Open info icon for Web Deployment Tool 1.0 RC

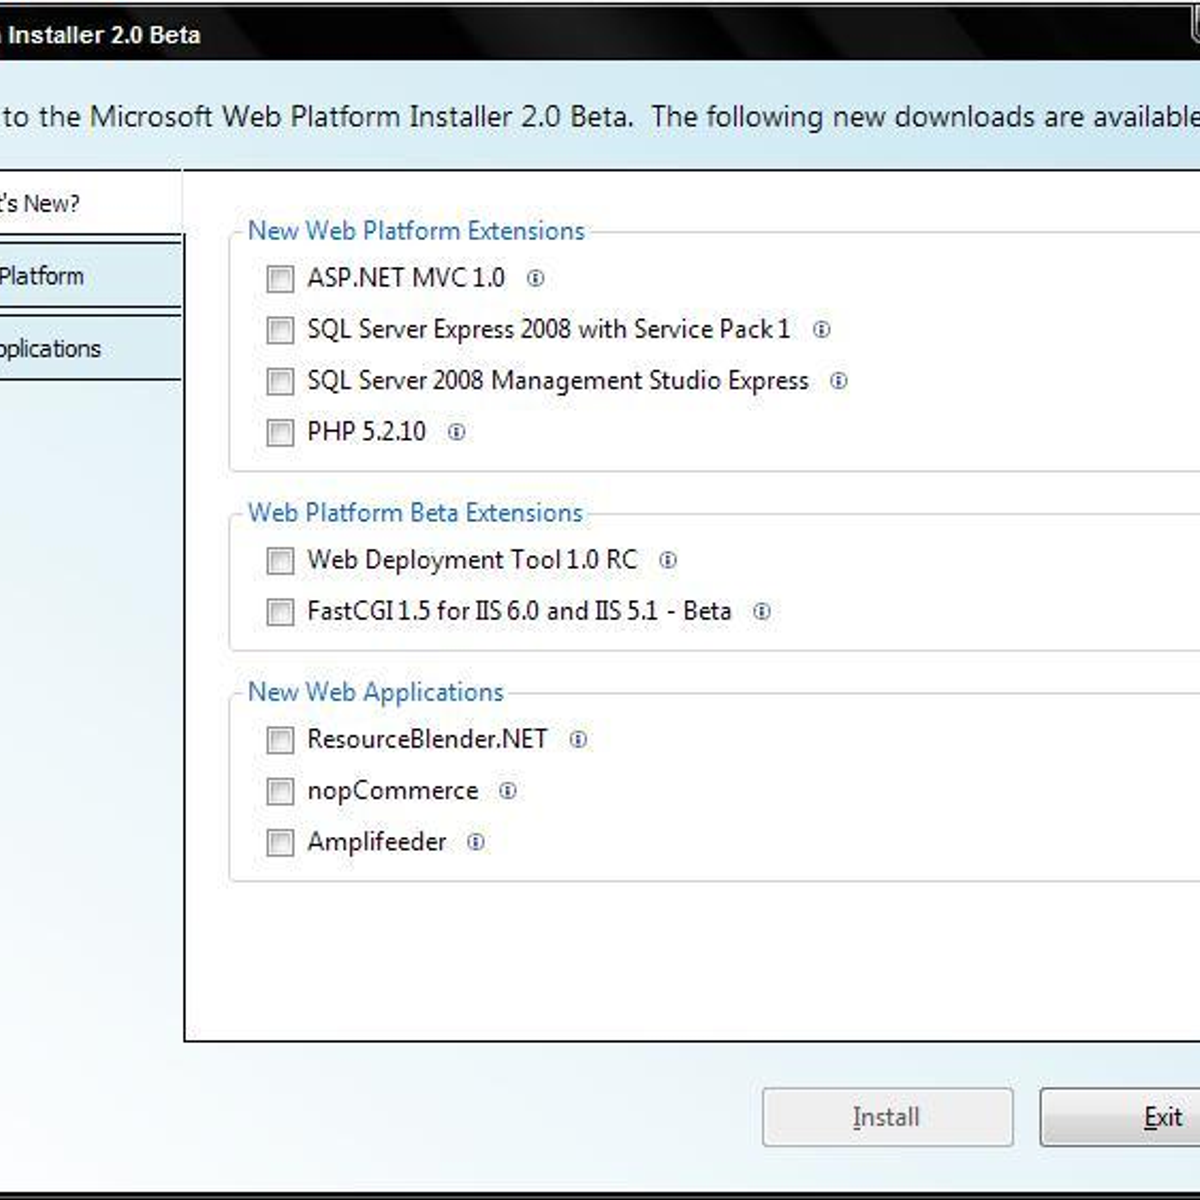(x=668, y=560)
